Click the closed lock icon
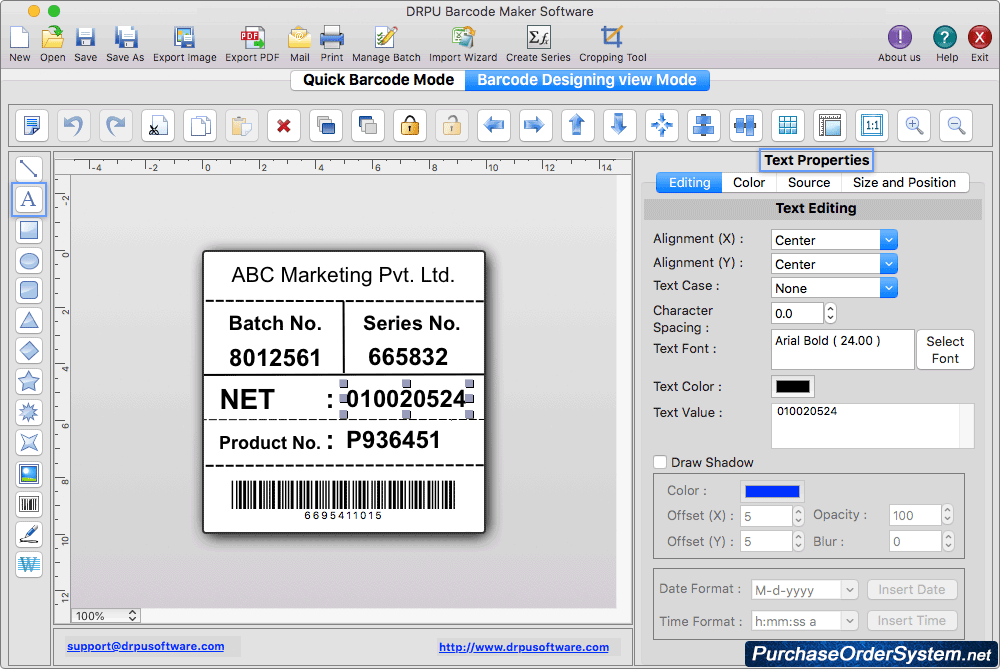 (409, 125)
